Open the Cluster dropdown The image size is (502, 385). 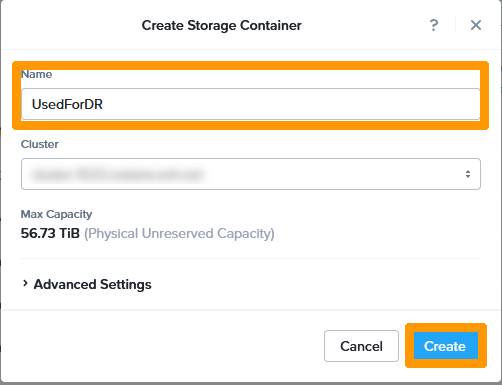point(251,174)
